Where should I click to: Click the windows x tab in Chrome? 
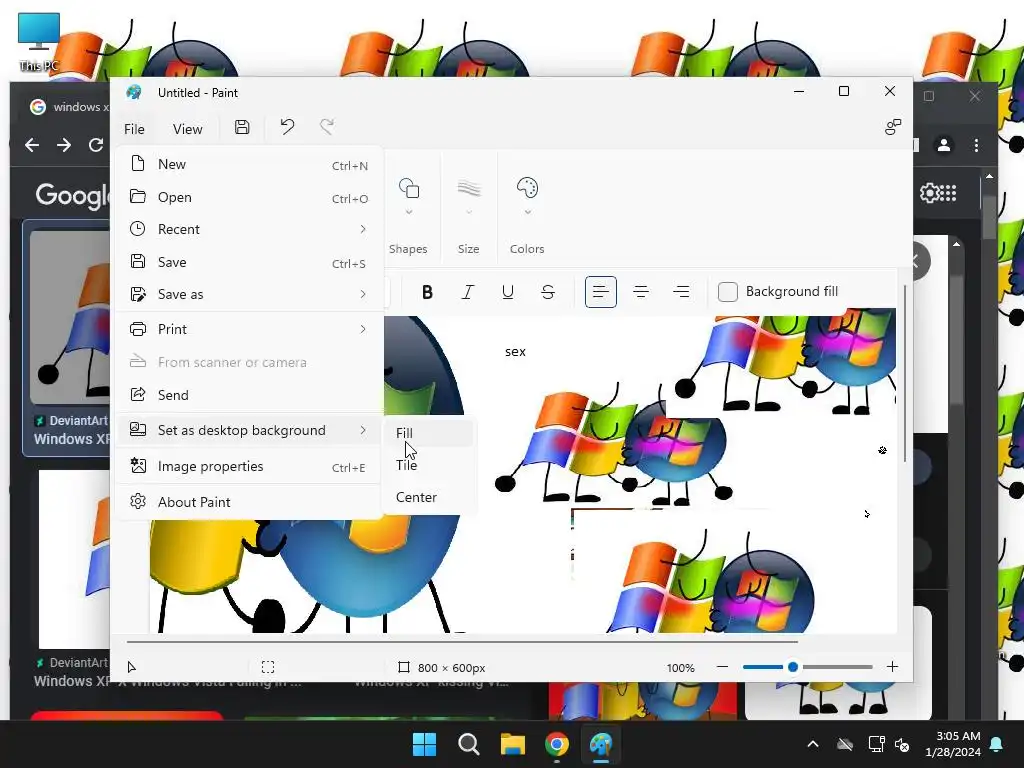68,107
